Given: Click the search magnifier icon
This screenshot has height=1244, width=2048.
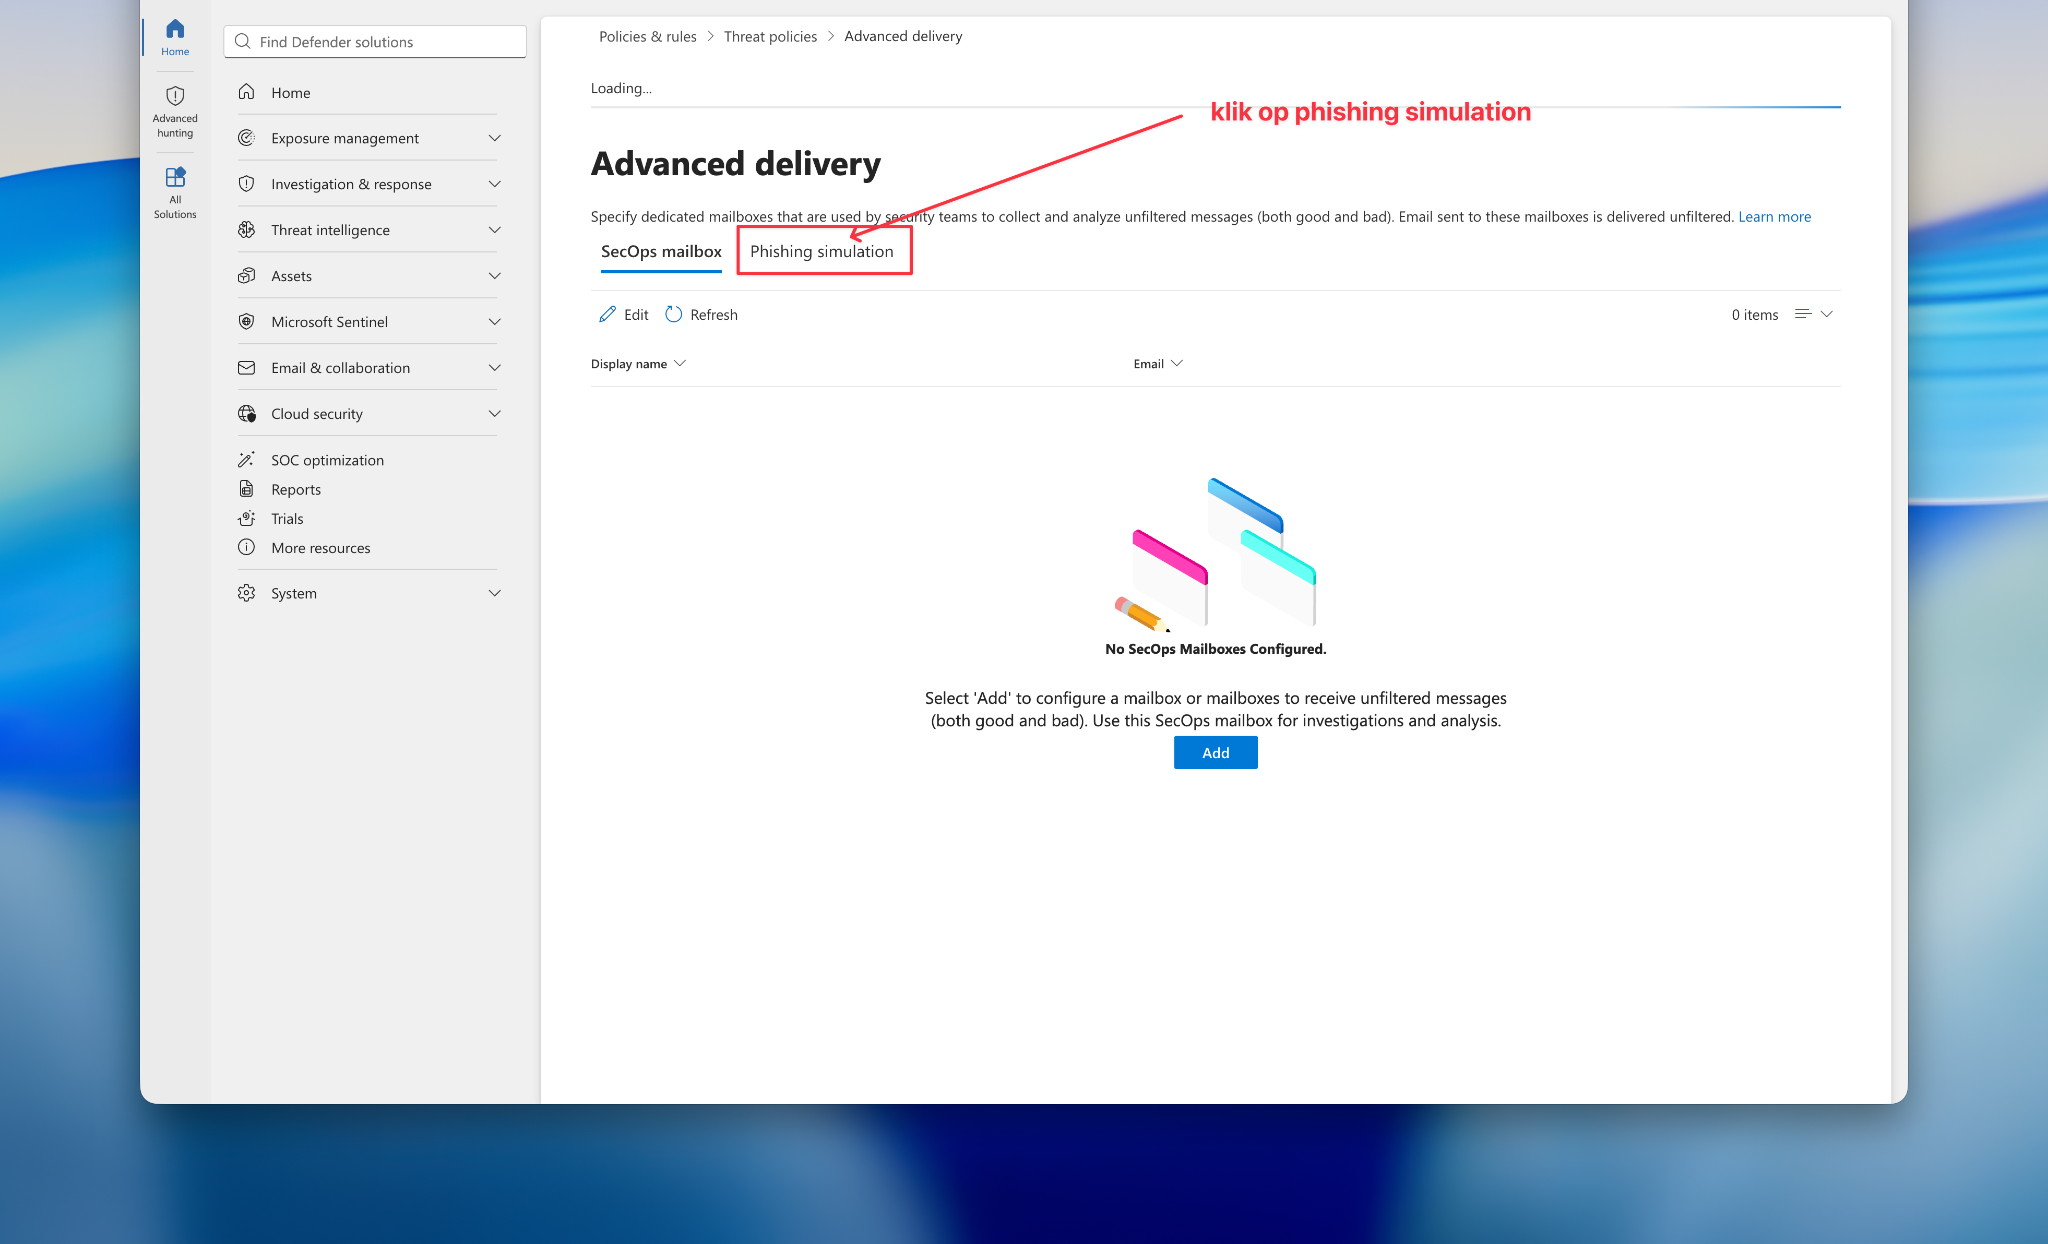Looking at the screenshot, I should click(x=242, y=42).
